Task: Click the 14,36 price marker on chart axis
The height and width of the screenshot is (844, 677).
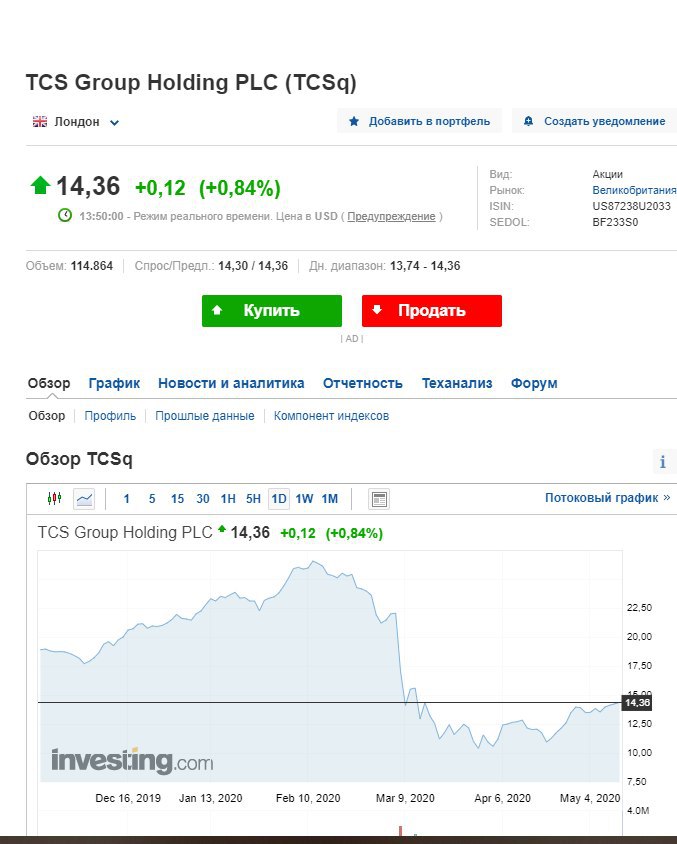Action: (x=637, y=702)
